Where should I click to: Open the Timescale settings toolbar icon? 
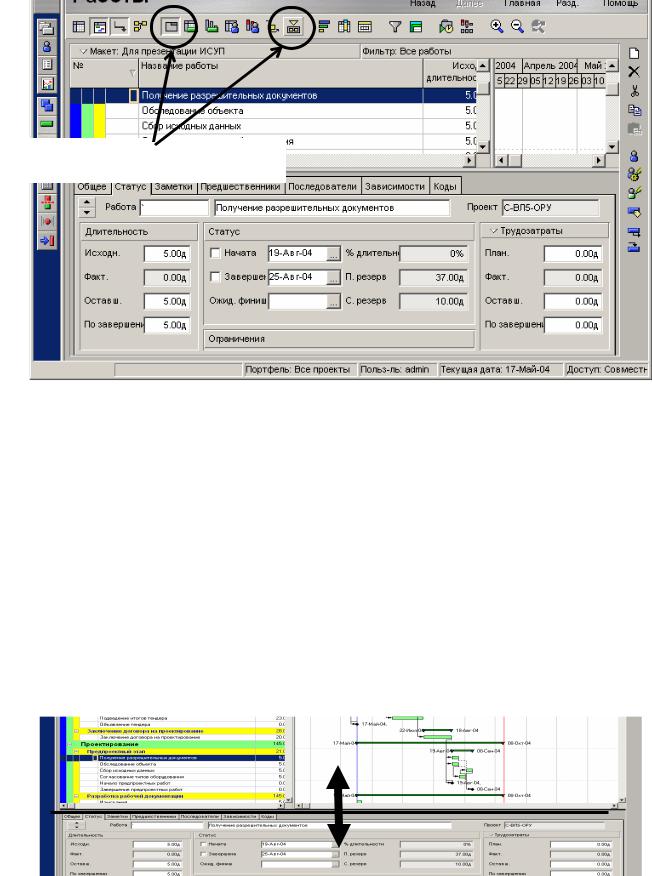(364, 27)
